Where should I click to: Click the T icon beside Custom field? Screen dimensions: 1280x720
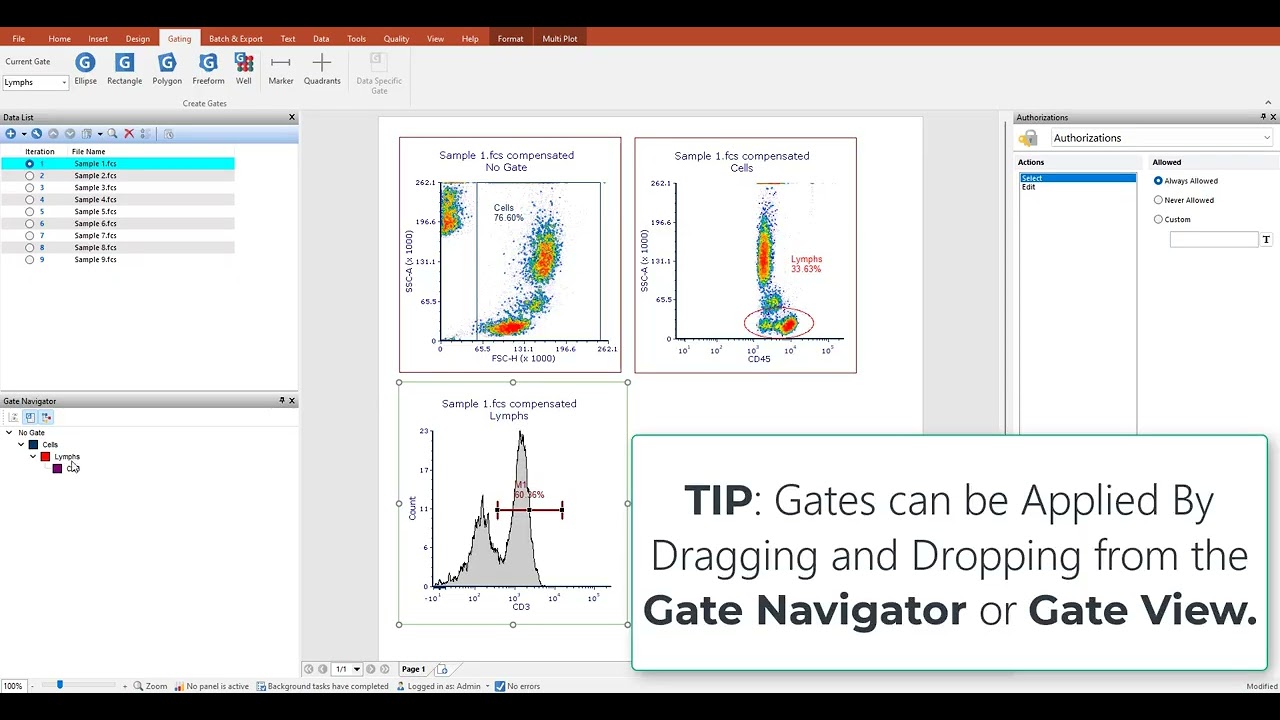pyautogui.click(x=1266, y=240)
